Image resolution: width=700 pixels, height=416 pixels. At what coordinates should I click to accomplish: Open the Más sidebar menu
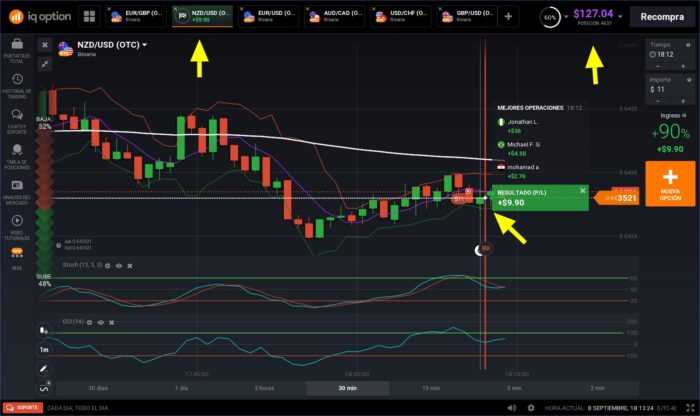coord(17,258)
